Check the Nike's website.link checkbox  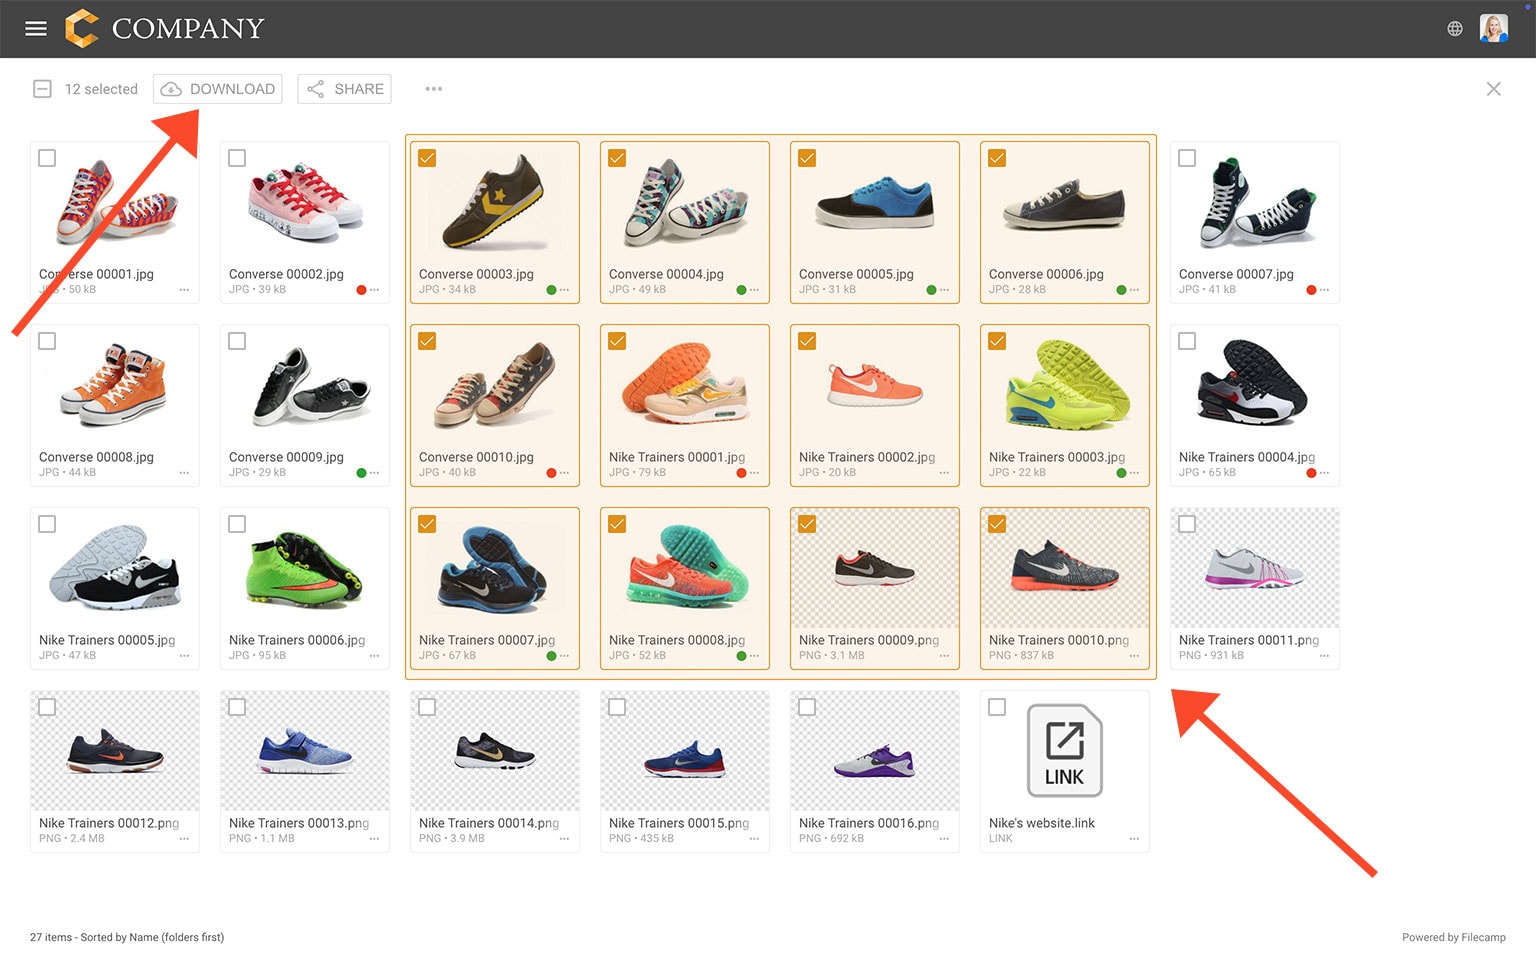(997, 707)
